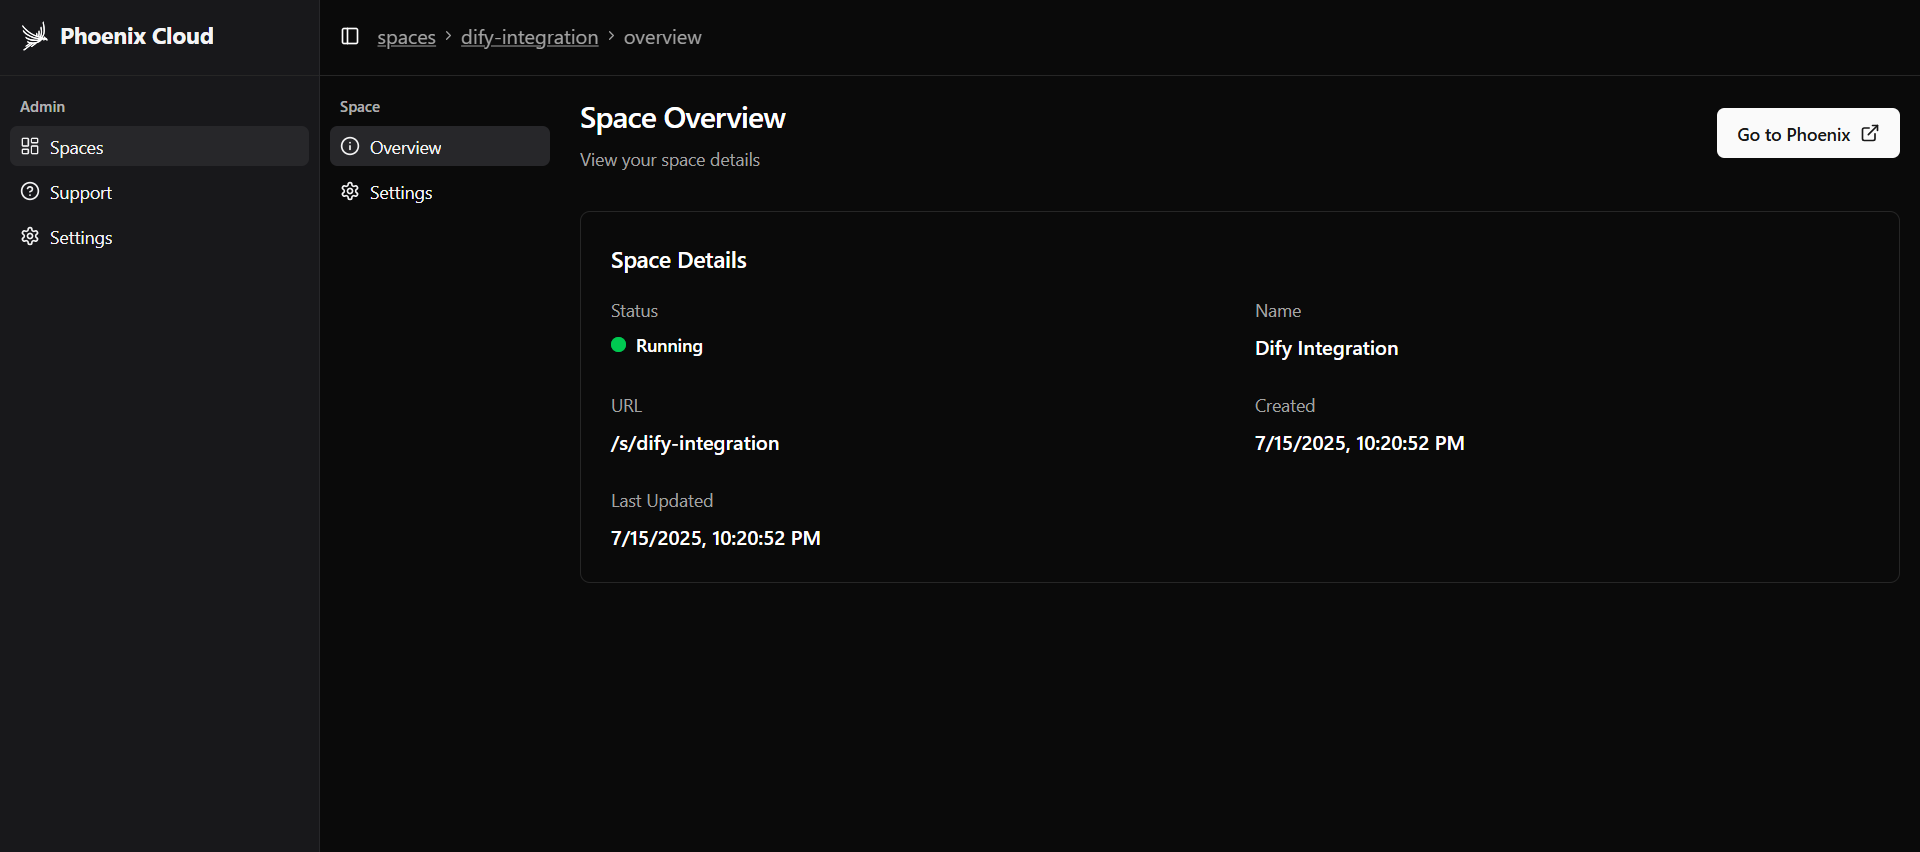
Task: Click the breadcrumb chevron after spaces
Action: coord(448,36)
